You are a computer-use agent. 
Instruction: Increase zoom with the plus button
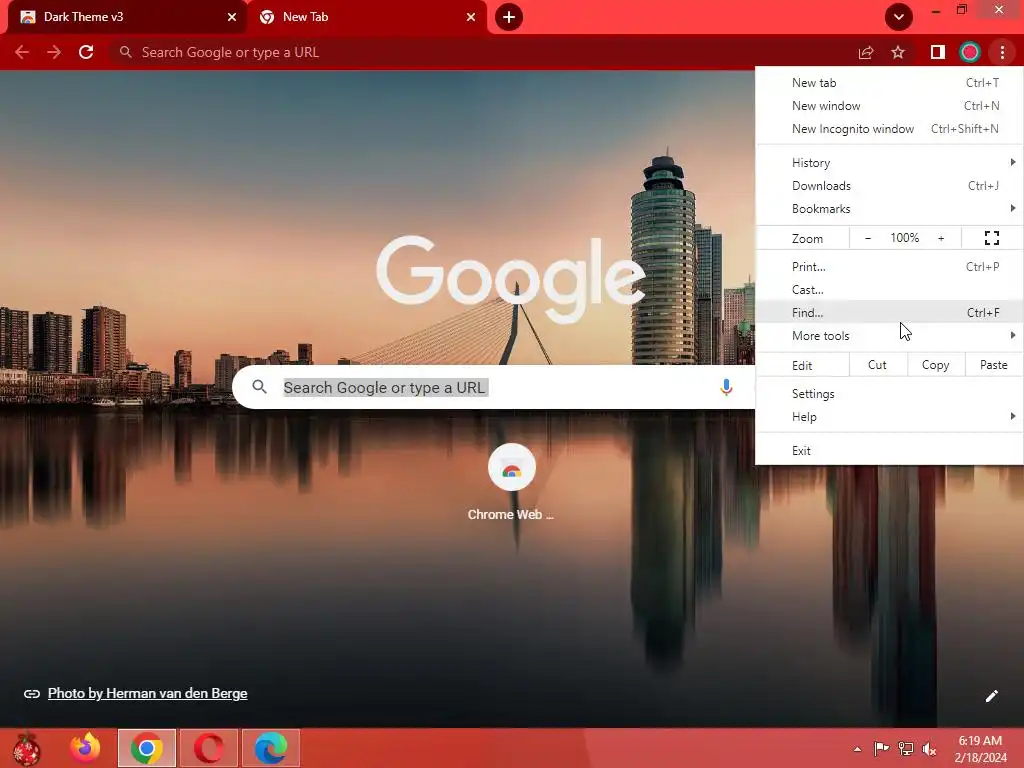point(941,238)
